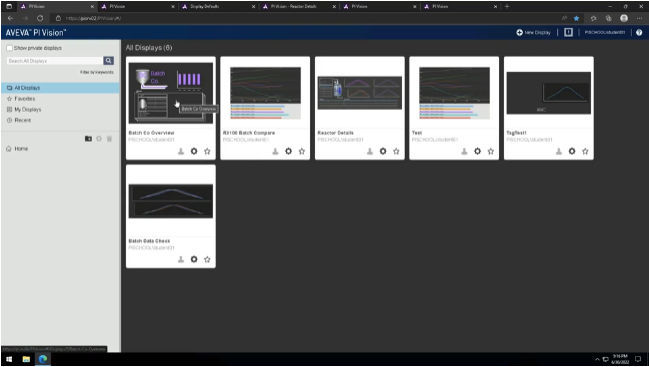This screenshot has width=649, height=367.
Task: Open settings gear on Batch Co Overview card
Action: click(194, 151)
